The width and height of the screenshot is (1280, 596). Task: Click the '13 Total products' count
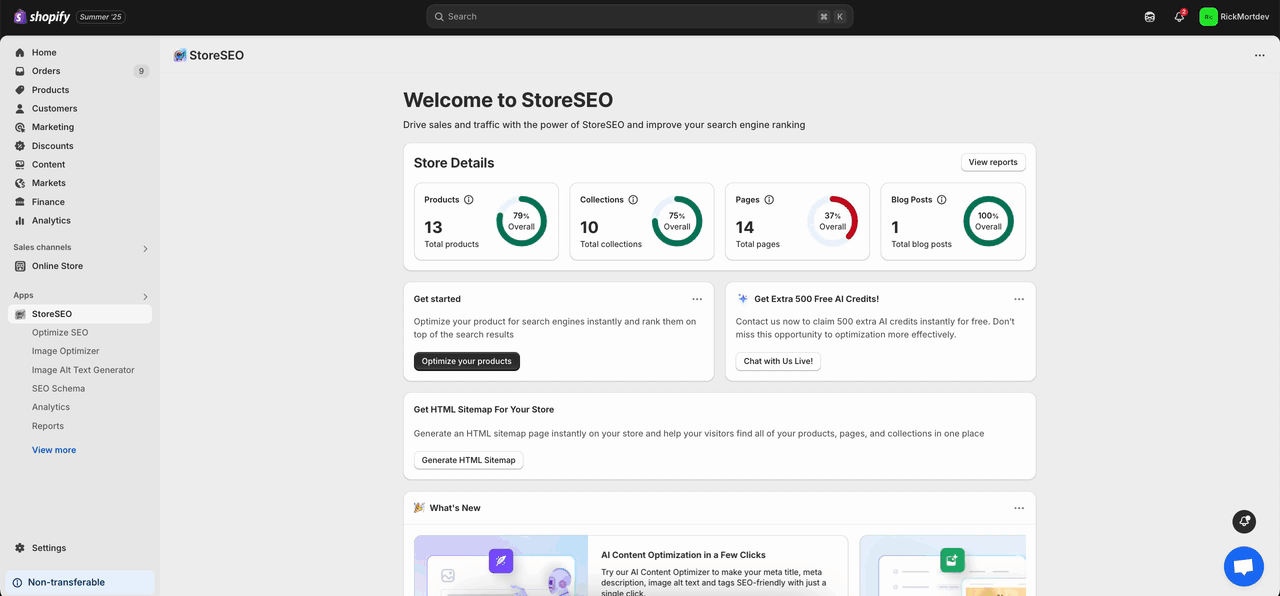451,234
